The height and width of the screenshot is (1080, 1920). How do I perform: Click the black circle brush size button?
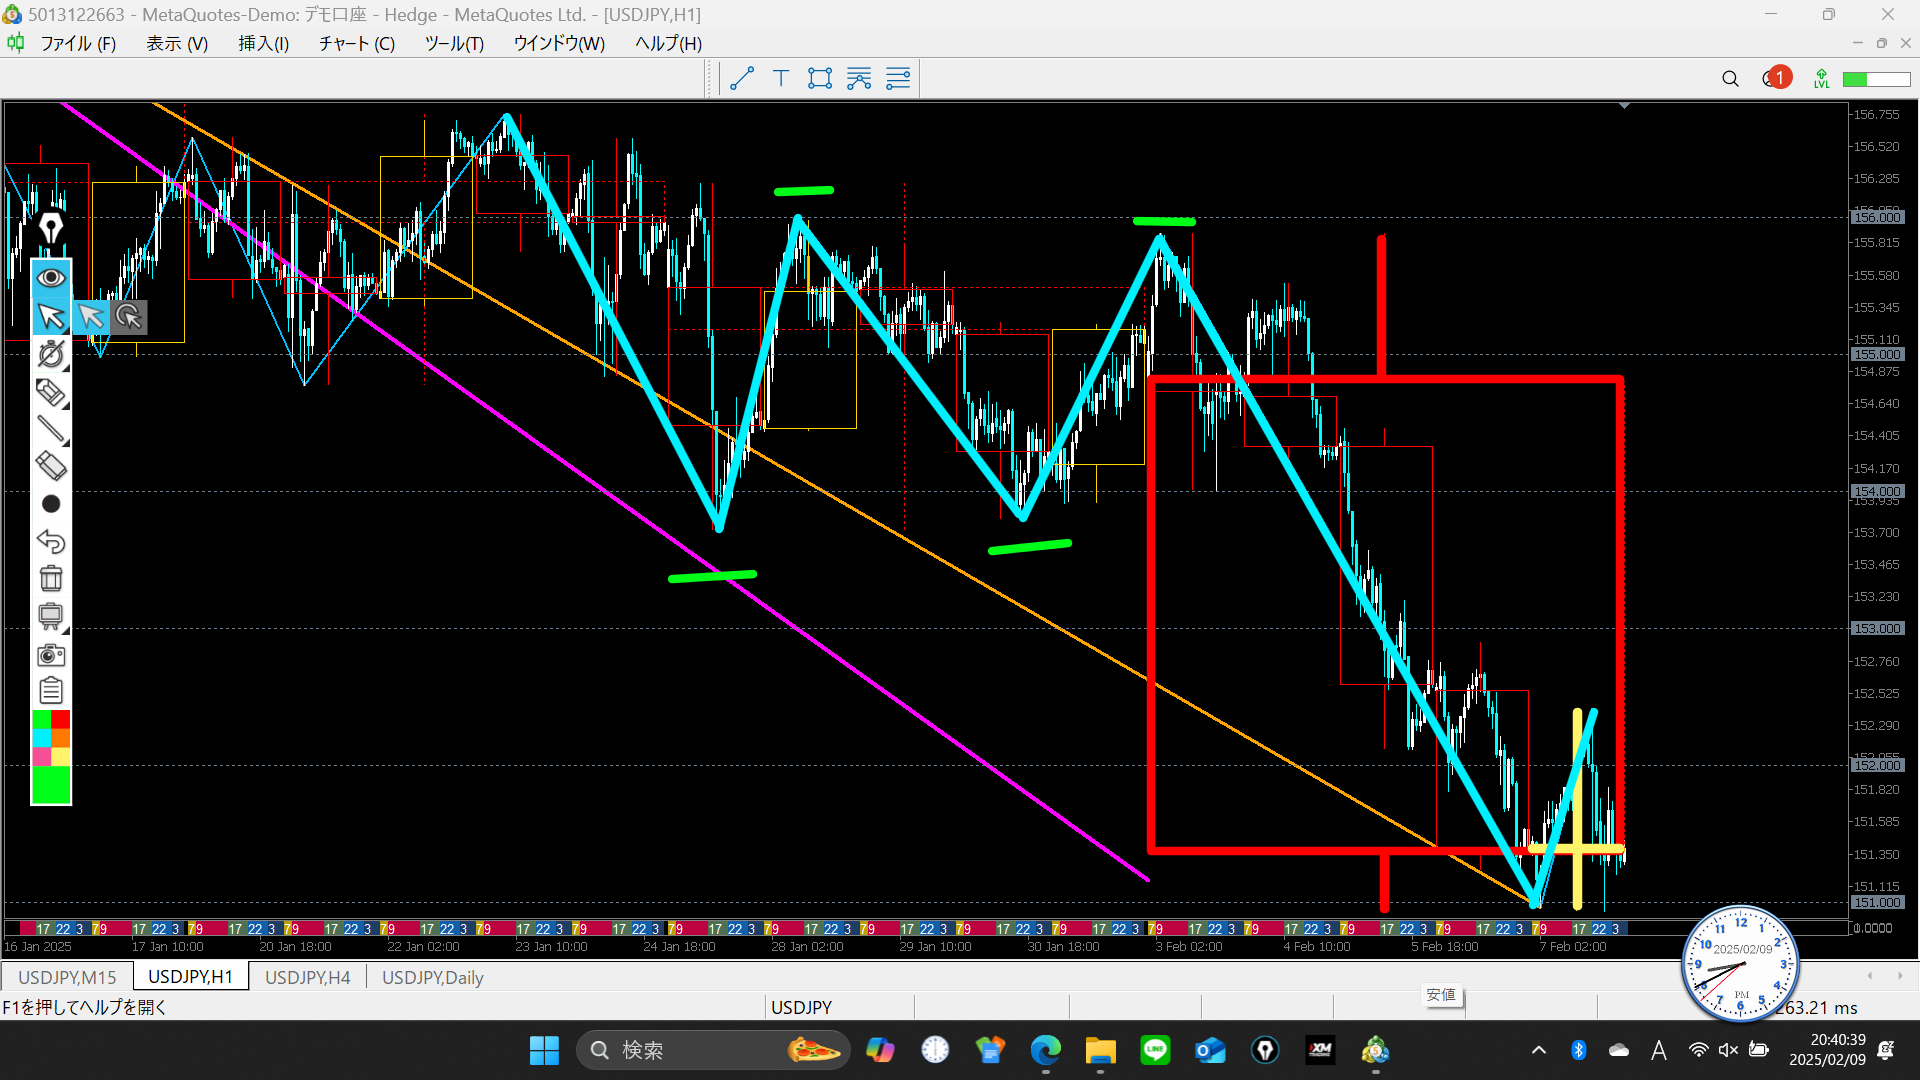pos(51,504)
